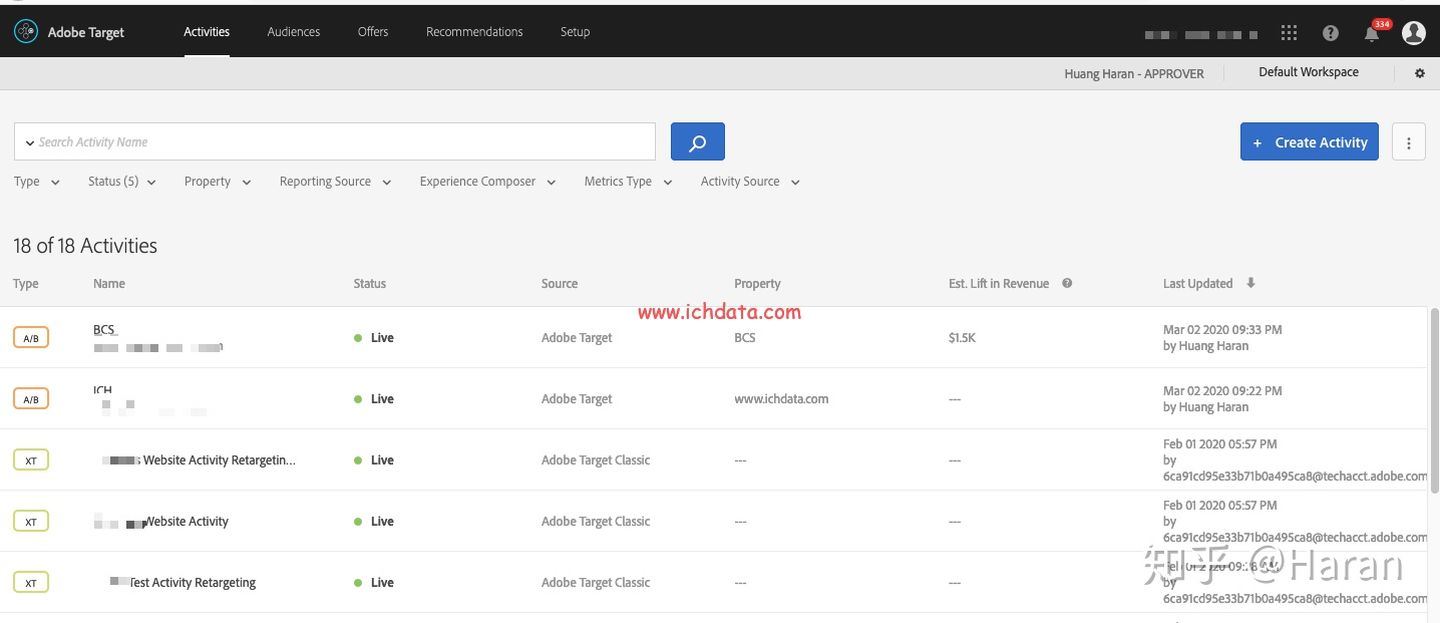Click the $1.5K revenue lift value
The height and width of the screenshot is (623, 1440).
click(962, 338)
